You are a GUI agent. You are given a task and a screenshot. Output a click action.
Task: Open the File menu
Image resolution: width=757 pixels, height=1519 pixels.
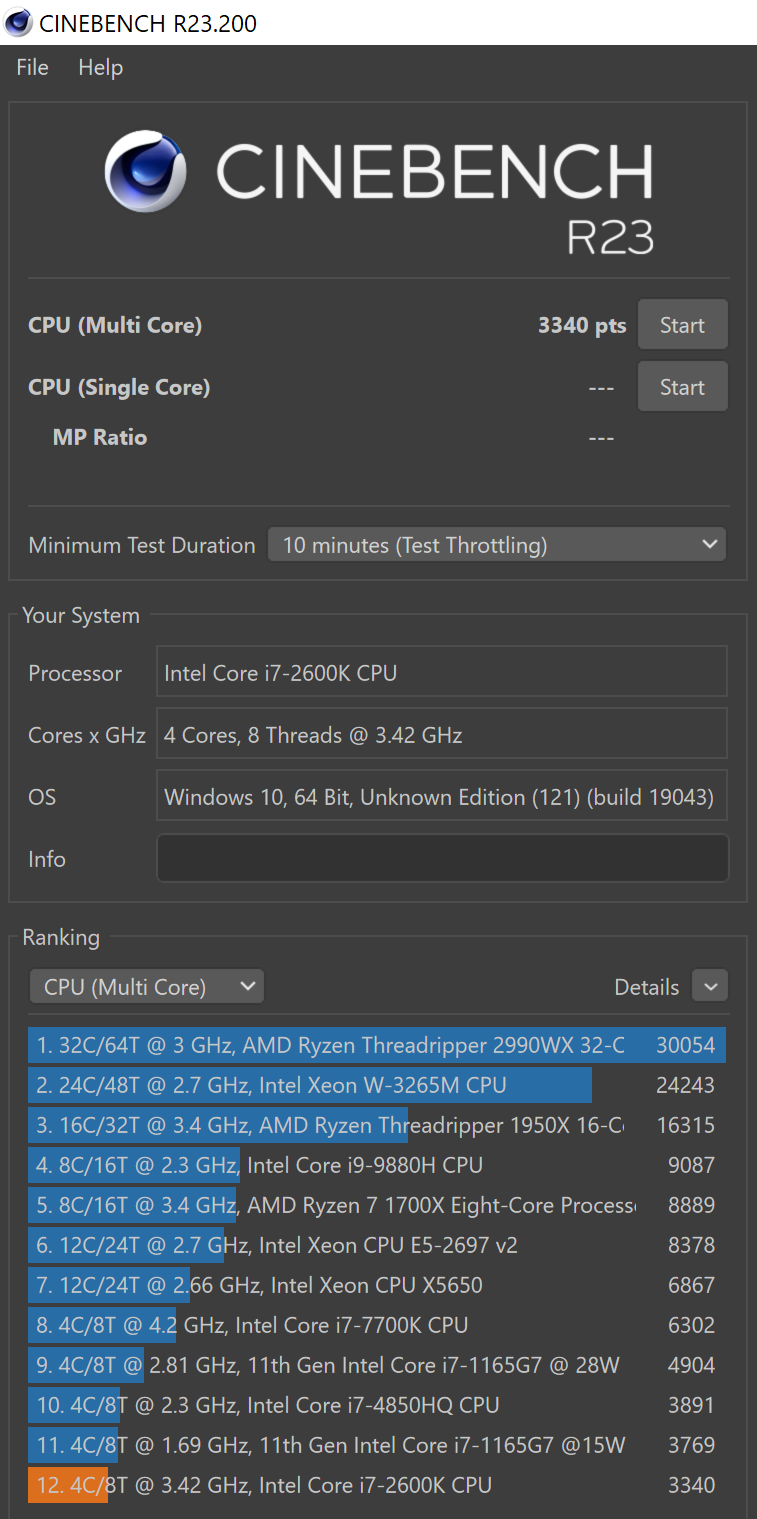click(32, 68)
